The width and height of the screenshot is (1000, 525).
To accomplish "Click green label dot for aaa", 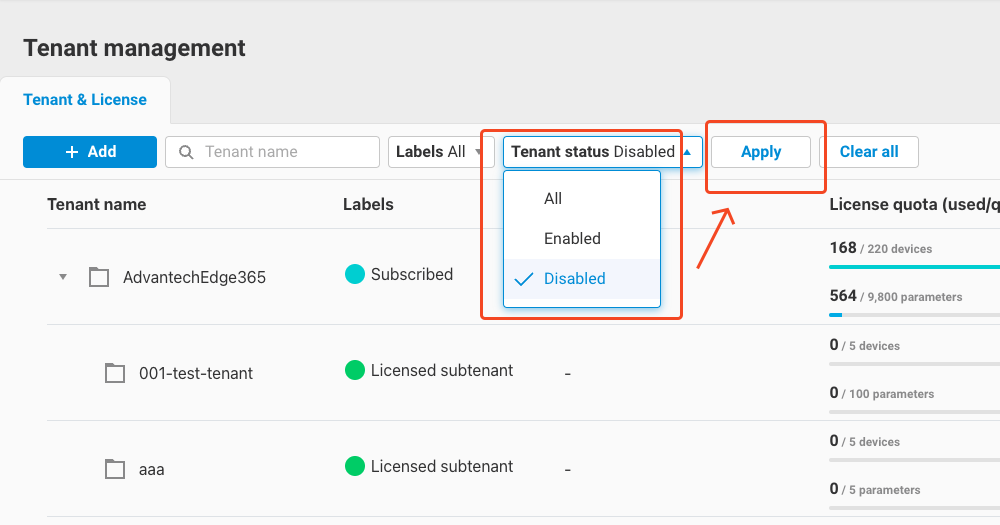I will tap(355, 466).
